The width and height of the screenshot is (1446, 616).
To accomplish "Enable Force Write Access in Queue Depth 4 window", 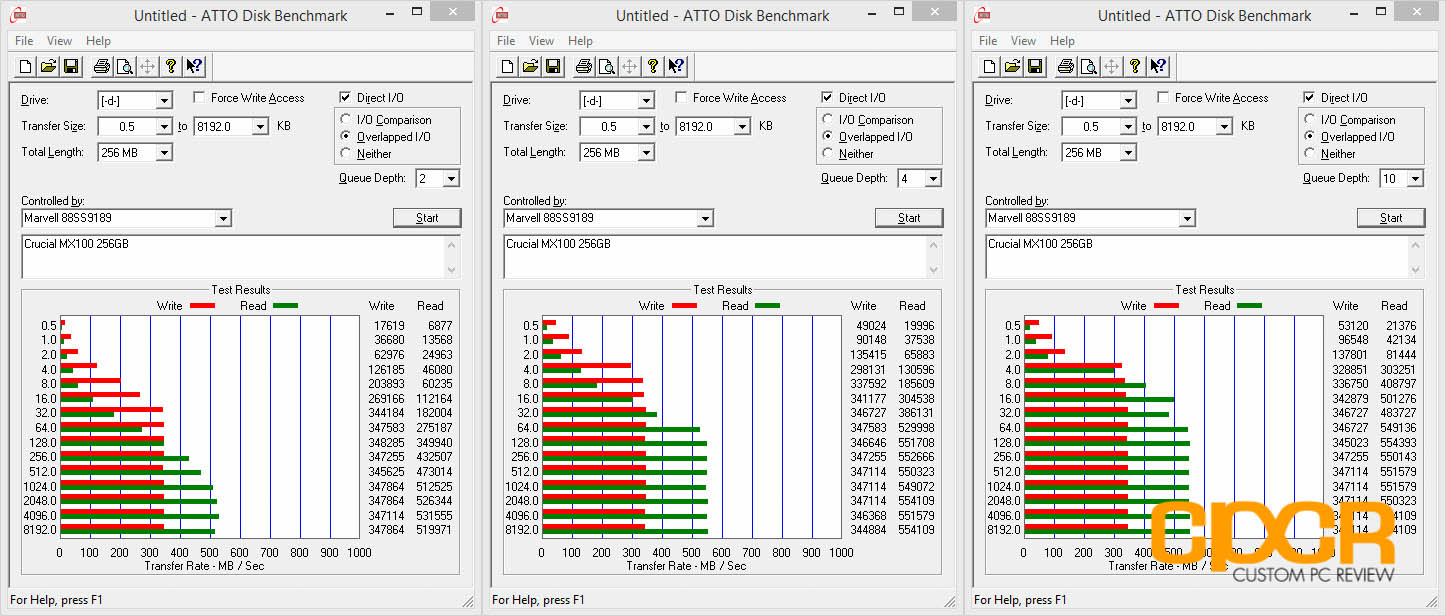I will (681, 98).
